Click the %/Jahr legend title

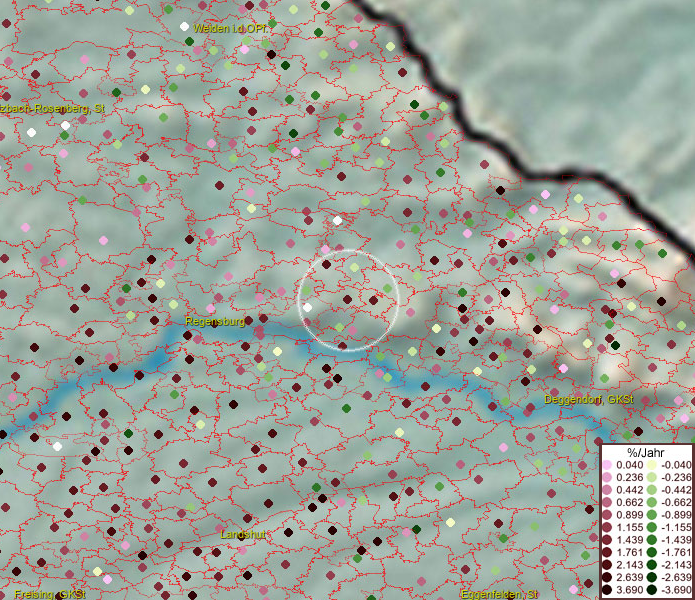coord(645,452)
